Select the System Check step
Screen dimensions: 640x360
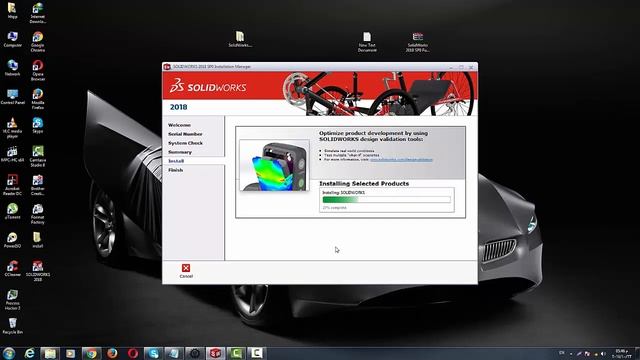[x=185, y=143]
